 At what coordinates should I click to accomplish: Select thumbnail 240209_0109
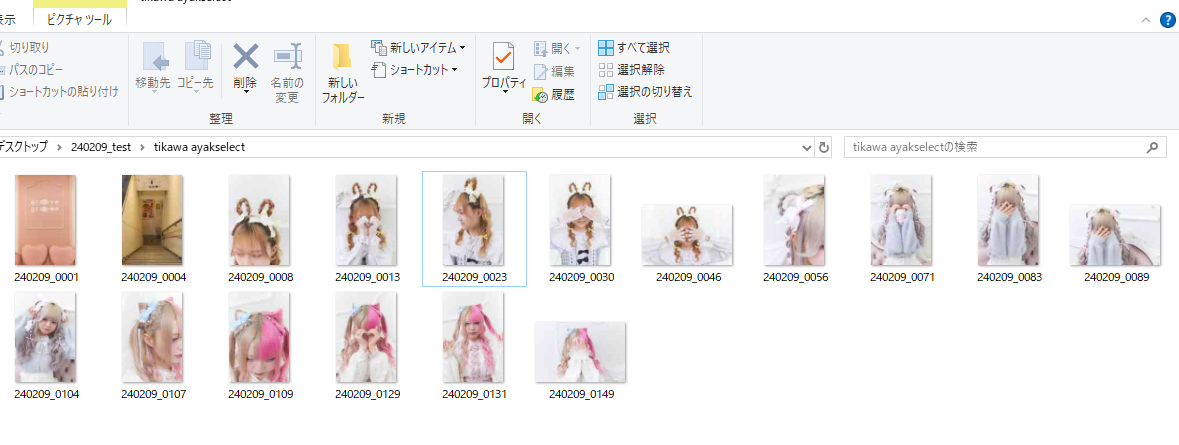coord(259,338)
